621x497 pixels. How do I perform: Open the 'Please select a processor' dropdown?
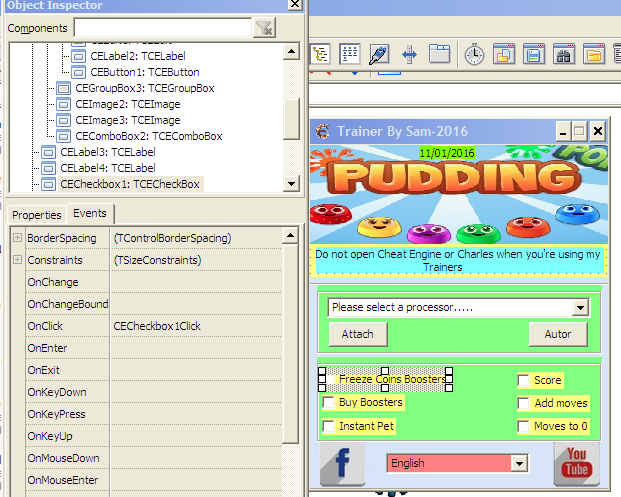click(580, 308)
